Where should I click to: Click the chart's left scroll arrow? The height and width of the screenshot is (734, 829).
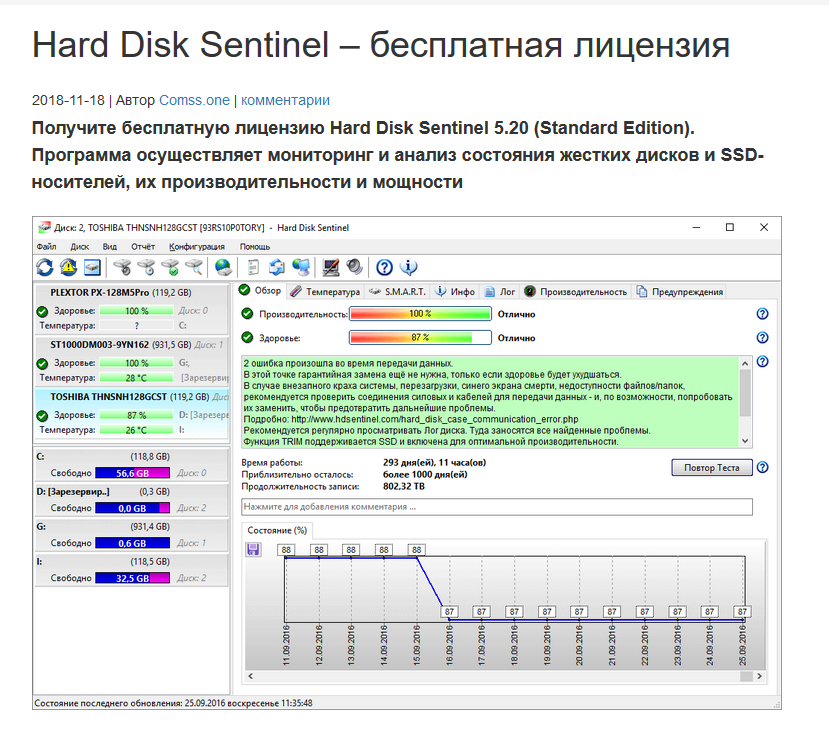[x=251, y=676]
